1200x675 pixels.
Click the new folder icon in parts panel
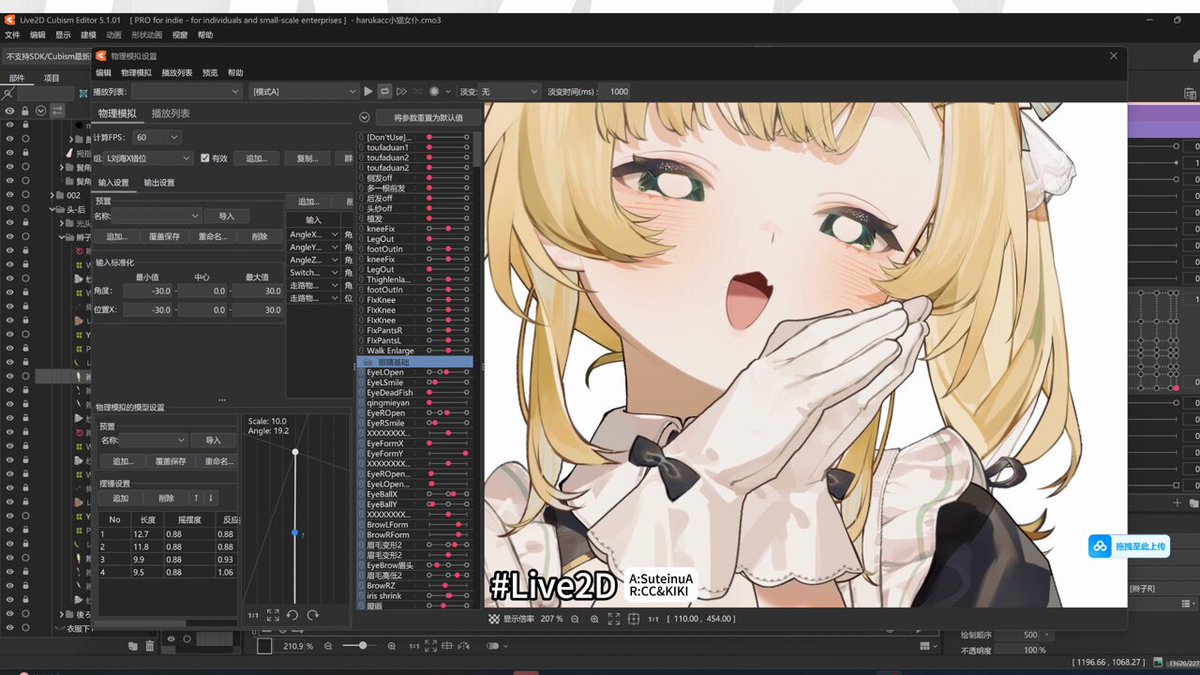point(133,646)
